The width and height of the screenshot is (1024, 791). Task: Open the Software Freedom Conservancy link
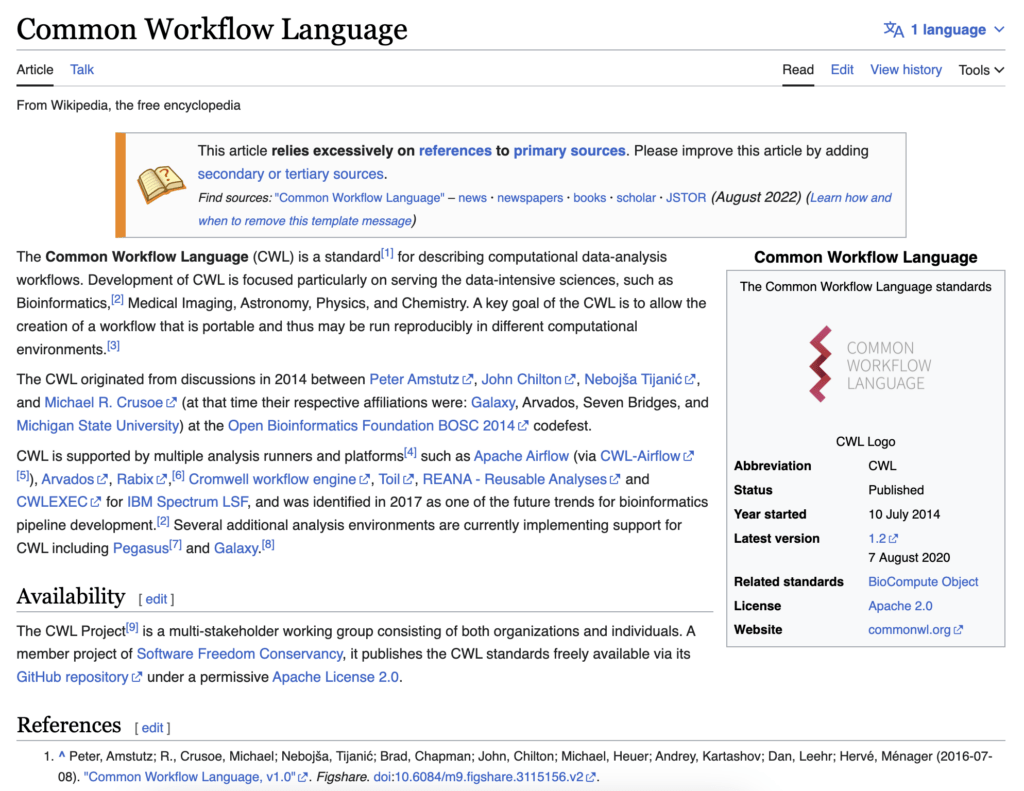pyautogui.click(x=240, y=654)
